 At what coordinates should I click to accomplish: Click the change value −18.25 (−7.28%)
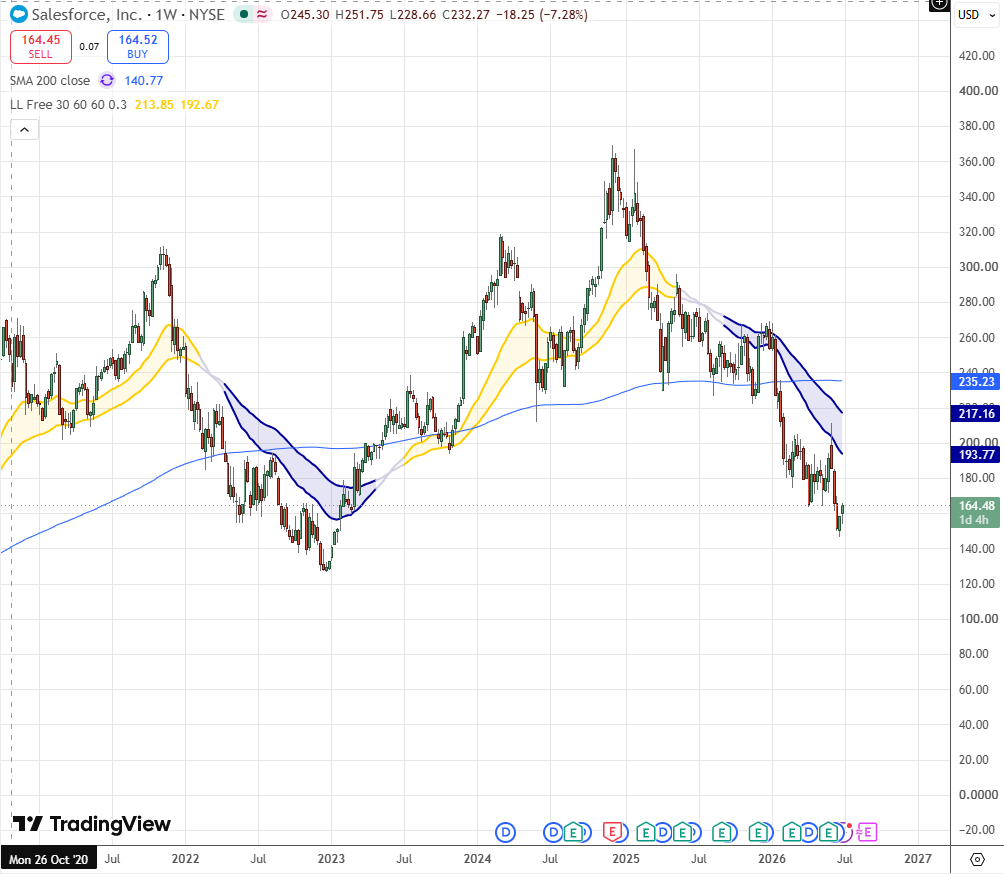click(x=542, y=15)
